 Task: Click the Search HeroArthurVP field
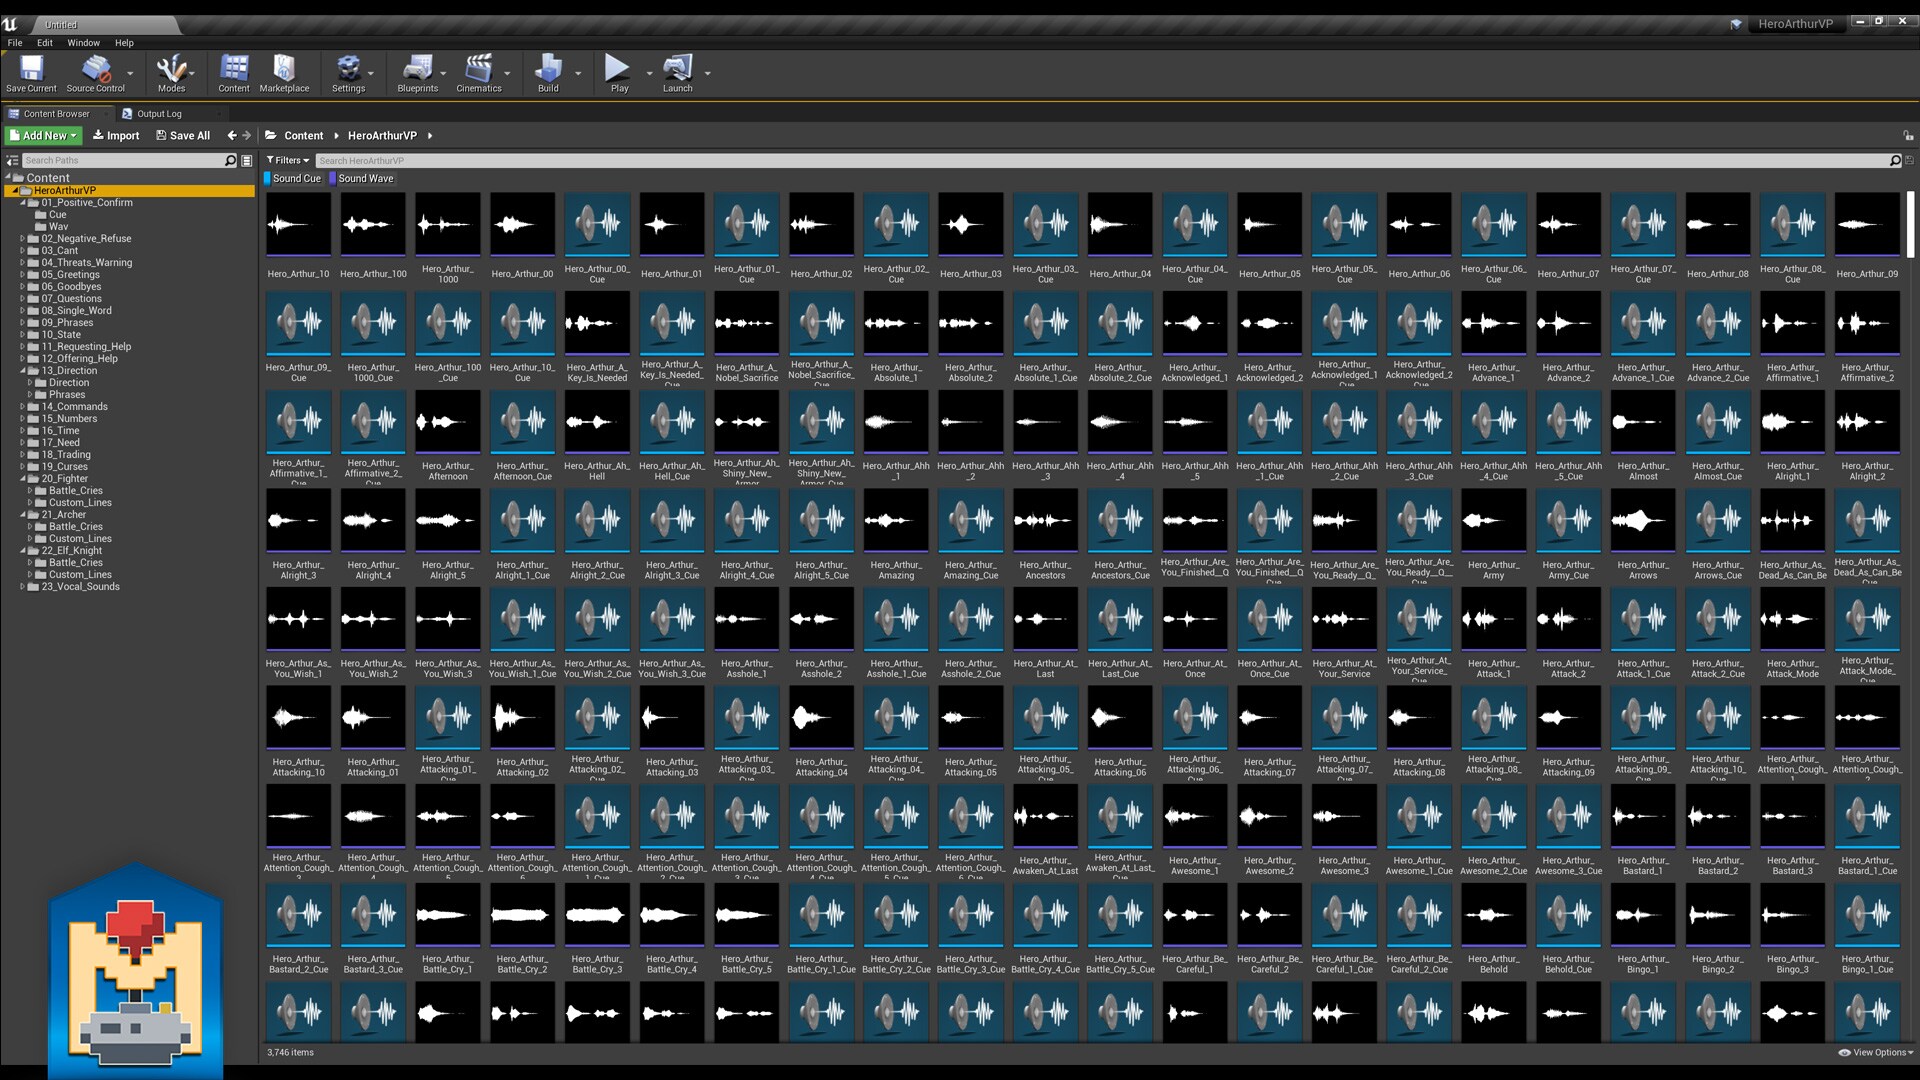point(1108,160)
